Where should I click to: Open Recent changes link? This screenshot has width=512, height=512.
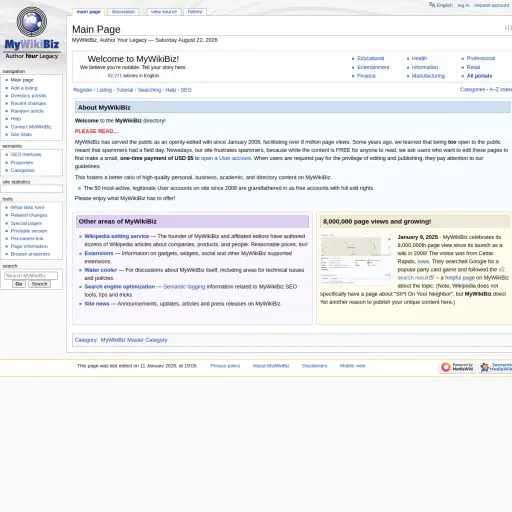click(x=28, y=103)
